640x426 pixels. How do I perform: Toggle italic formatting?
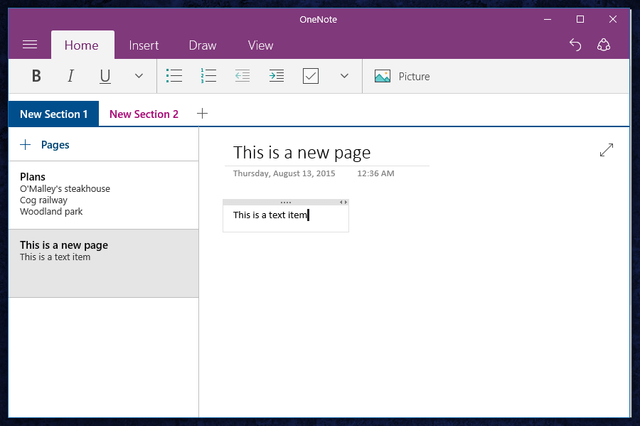point(71,76)
